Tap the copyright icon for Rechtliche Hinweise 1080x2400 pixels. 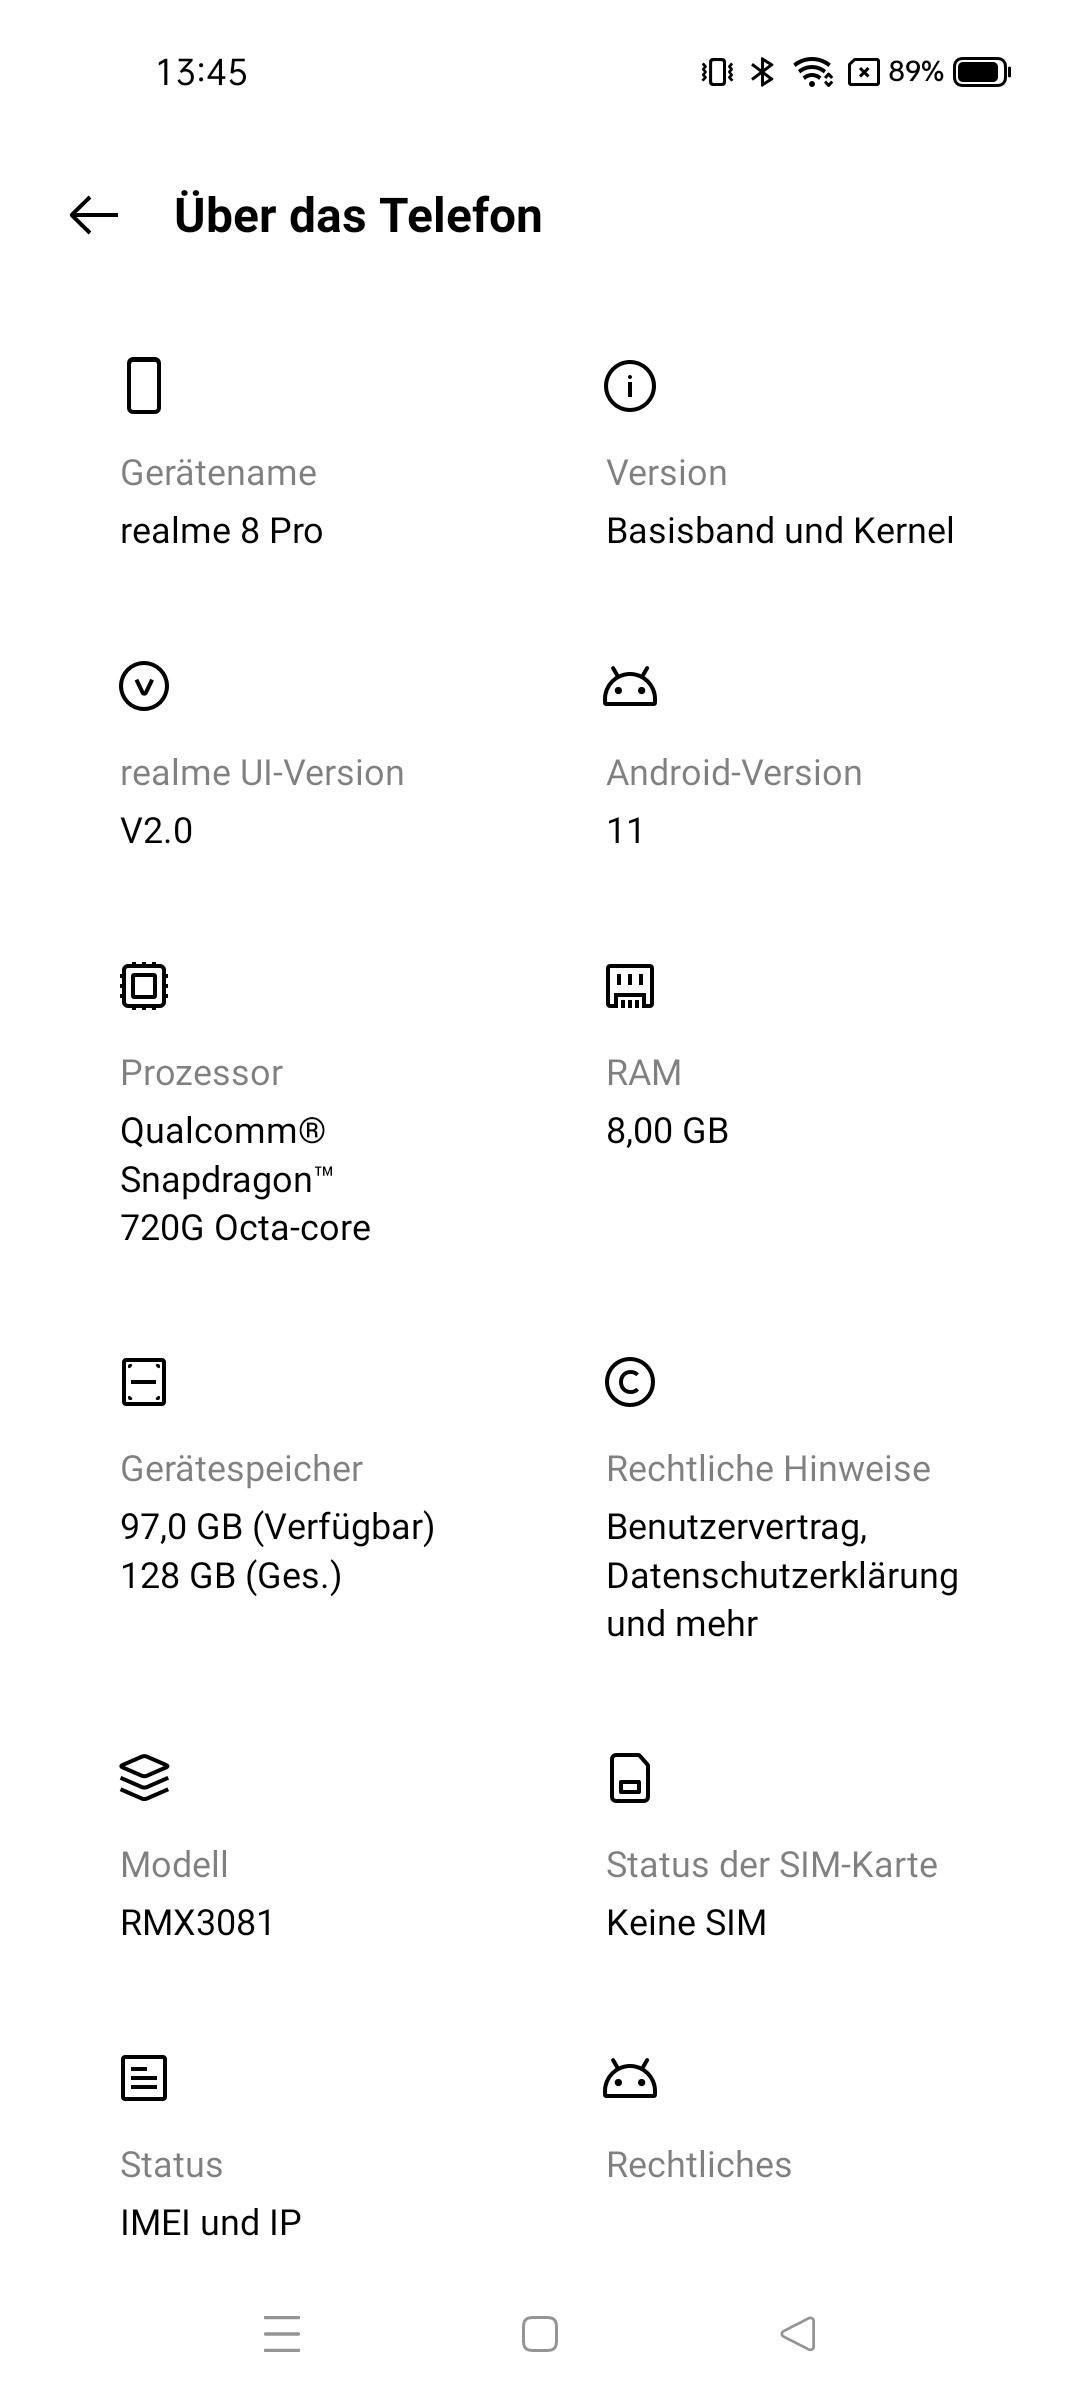[x=630, y=1382]
